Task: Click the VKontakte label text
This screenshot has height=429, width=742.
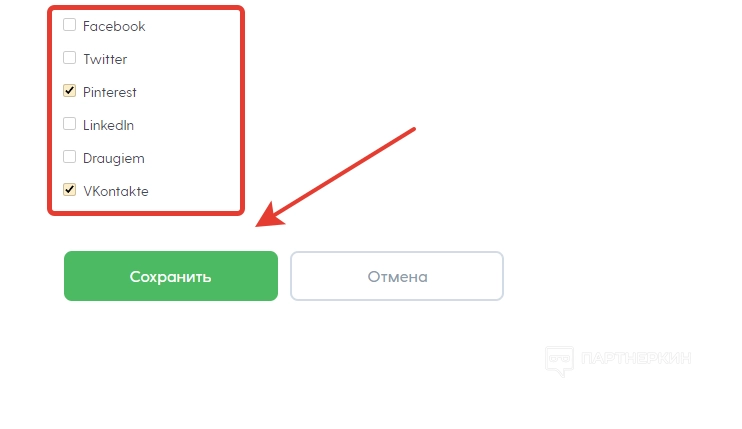Action: (116, 192)
